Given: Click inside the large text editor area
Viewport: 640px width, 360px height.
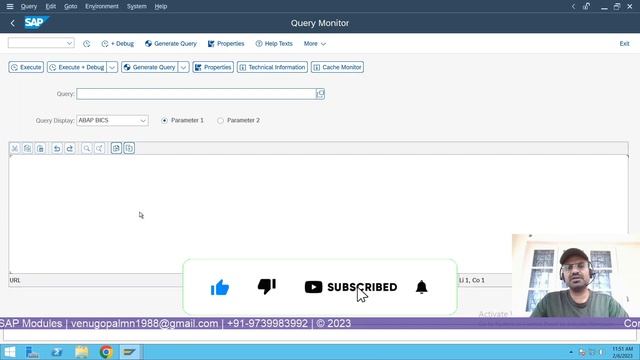Looking at the screenshot, I should point(318,213).
